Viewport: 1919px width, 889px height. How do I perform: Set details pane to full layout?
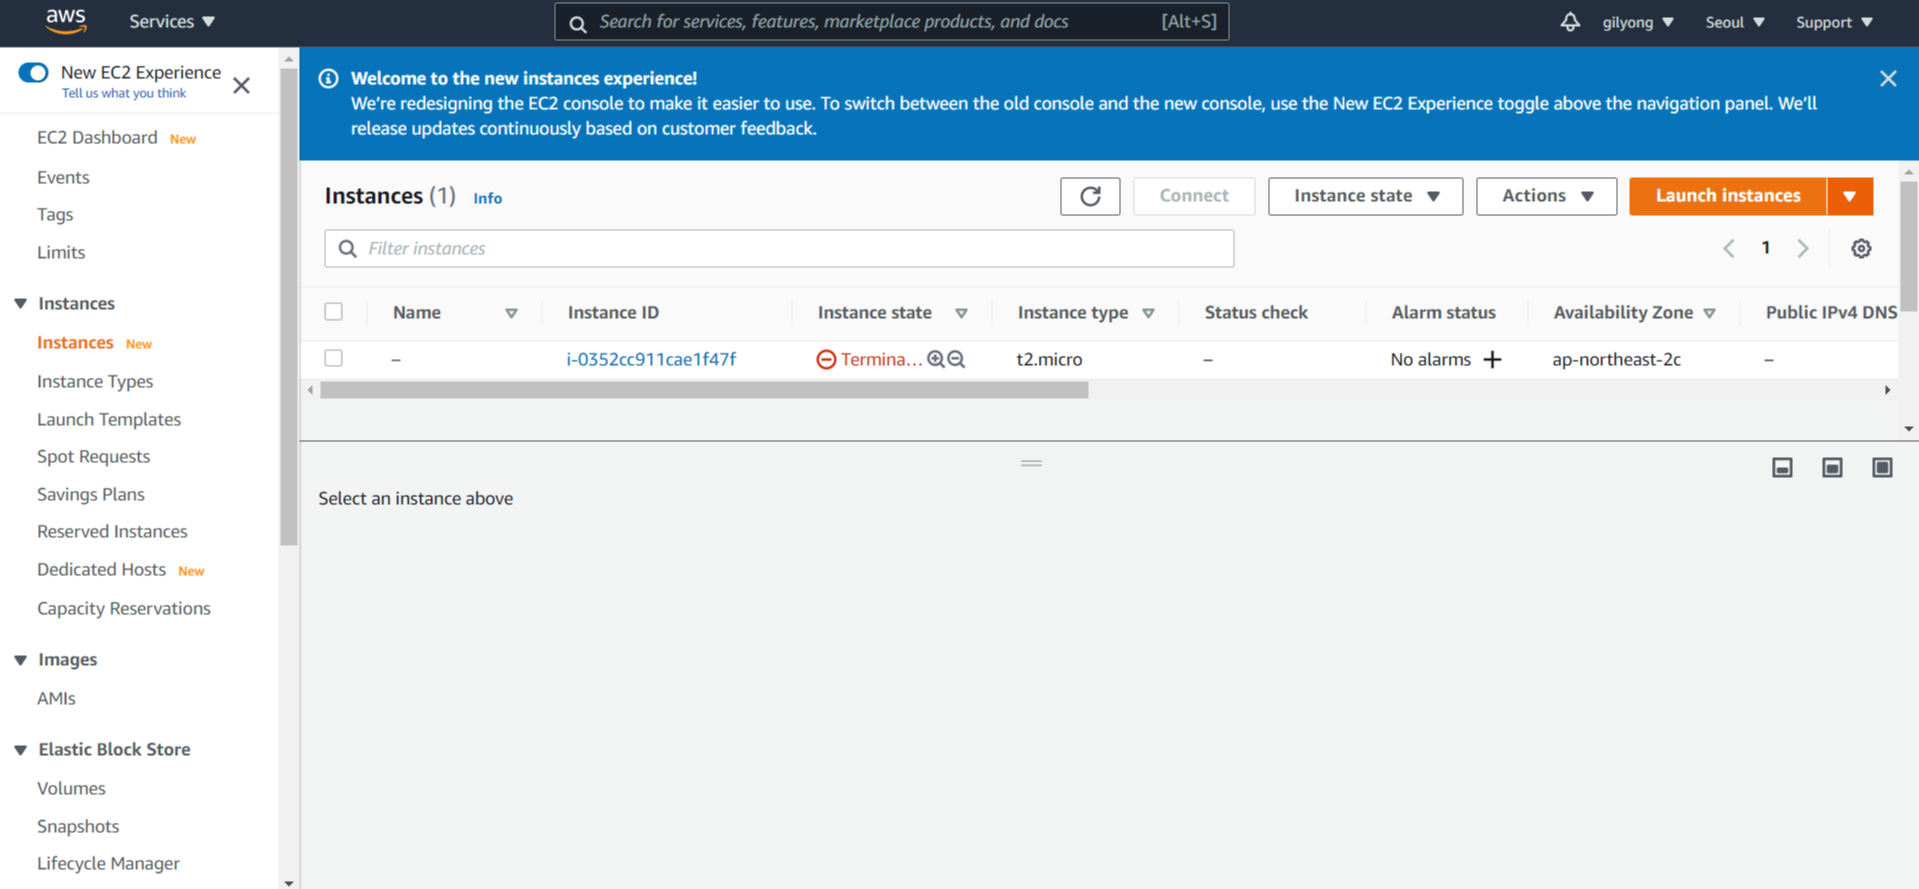1882,467
